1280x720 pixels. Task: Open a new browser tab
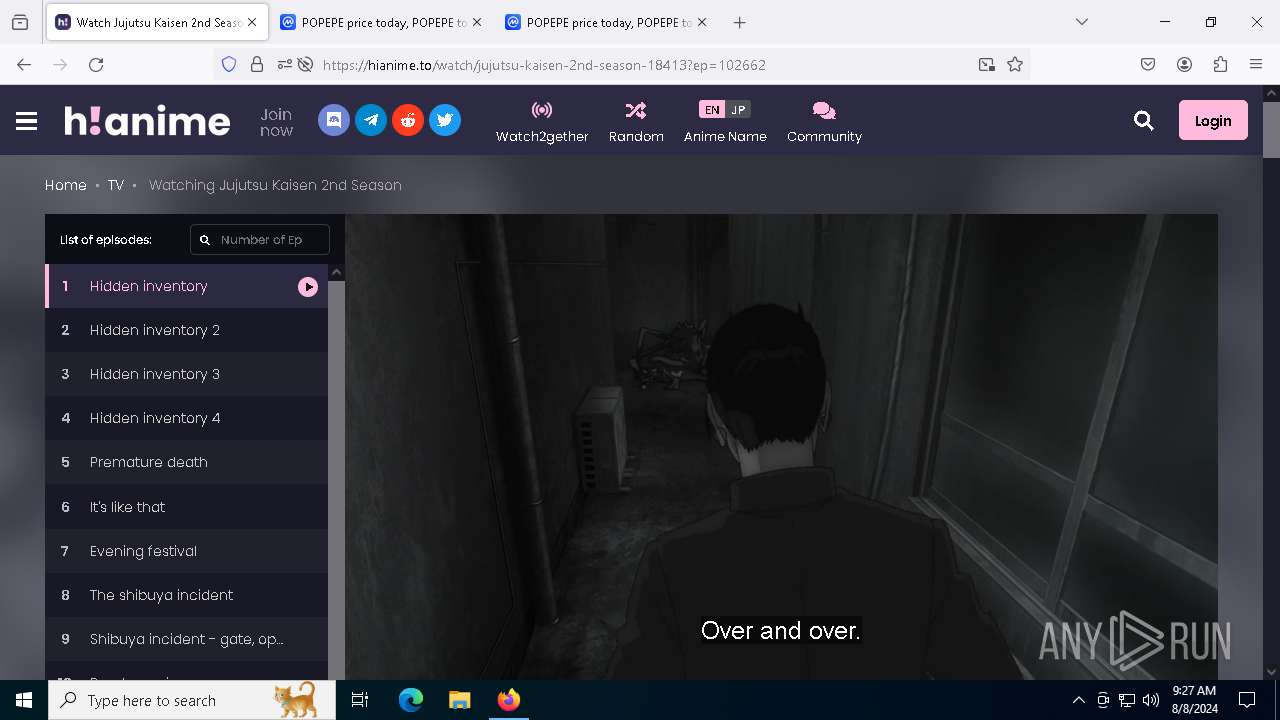click(x=739, y=22)
